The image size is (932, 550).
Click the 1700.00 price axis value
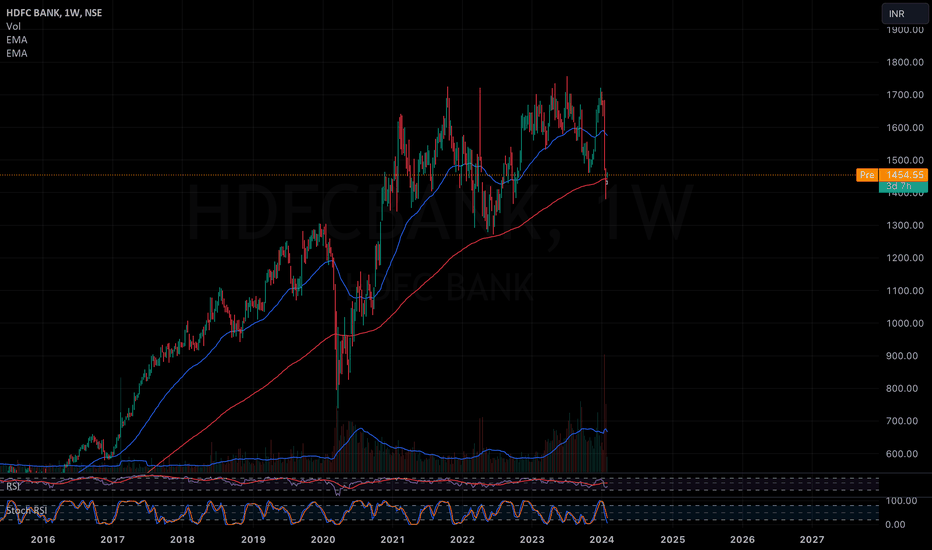click(905, 95)
